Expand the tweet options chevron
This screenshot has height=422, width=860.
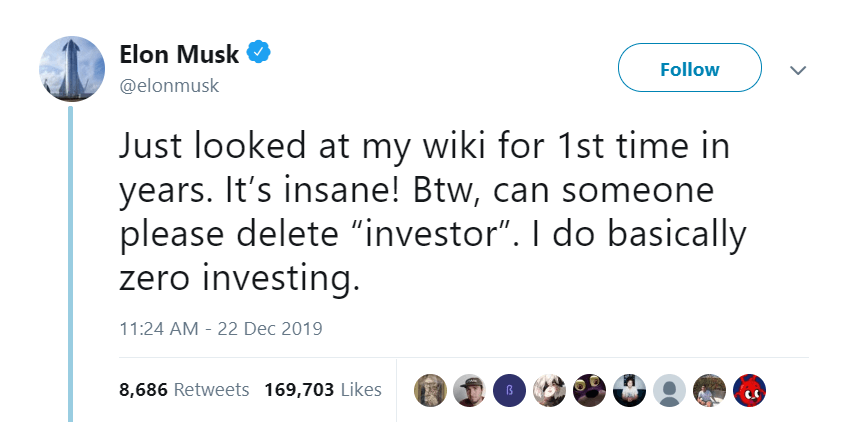pos(797,70)
